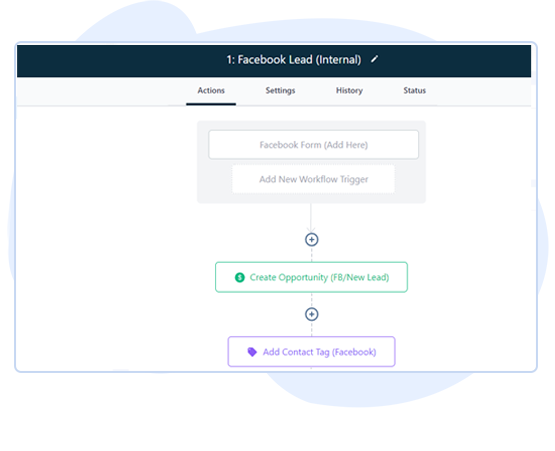Image resolution: width=555 pixels, height=451 pixels.
Task: Click the workflow title Facebook Lead (Internal)
Action: tap(294, 59)
